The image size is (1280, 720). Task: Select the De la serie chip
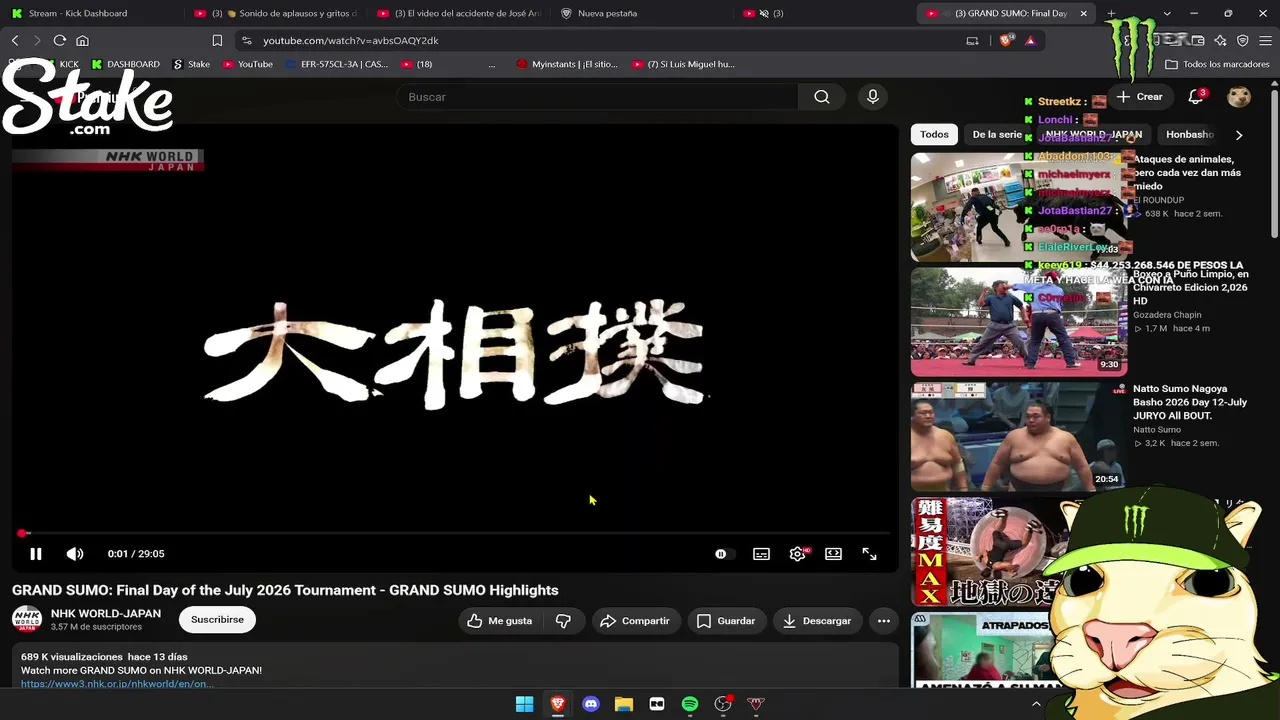coord(997,134)
